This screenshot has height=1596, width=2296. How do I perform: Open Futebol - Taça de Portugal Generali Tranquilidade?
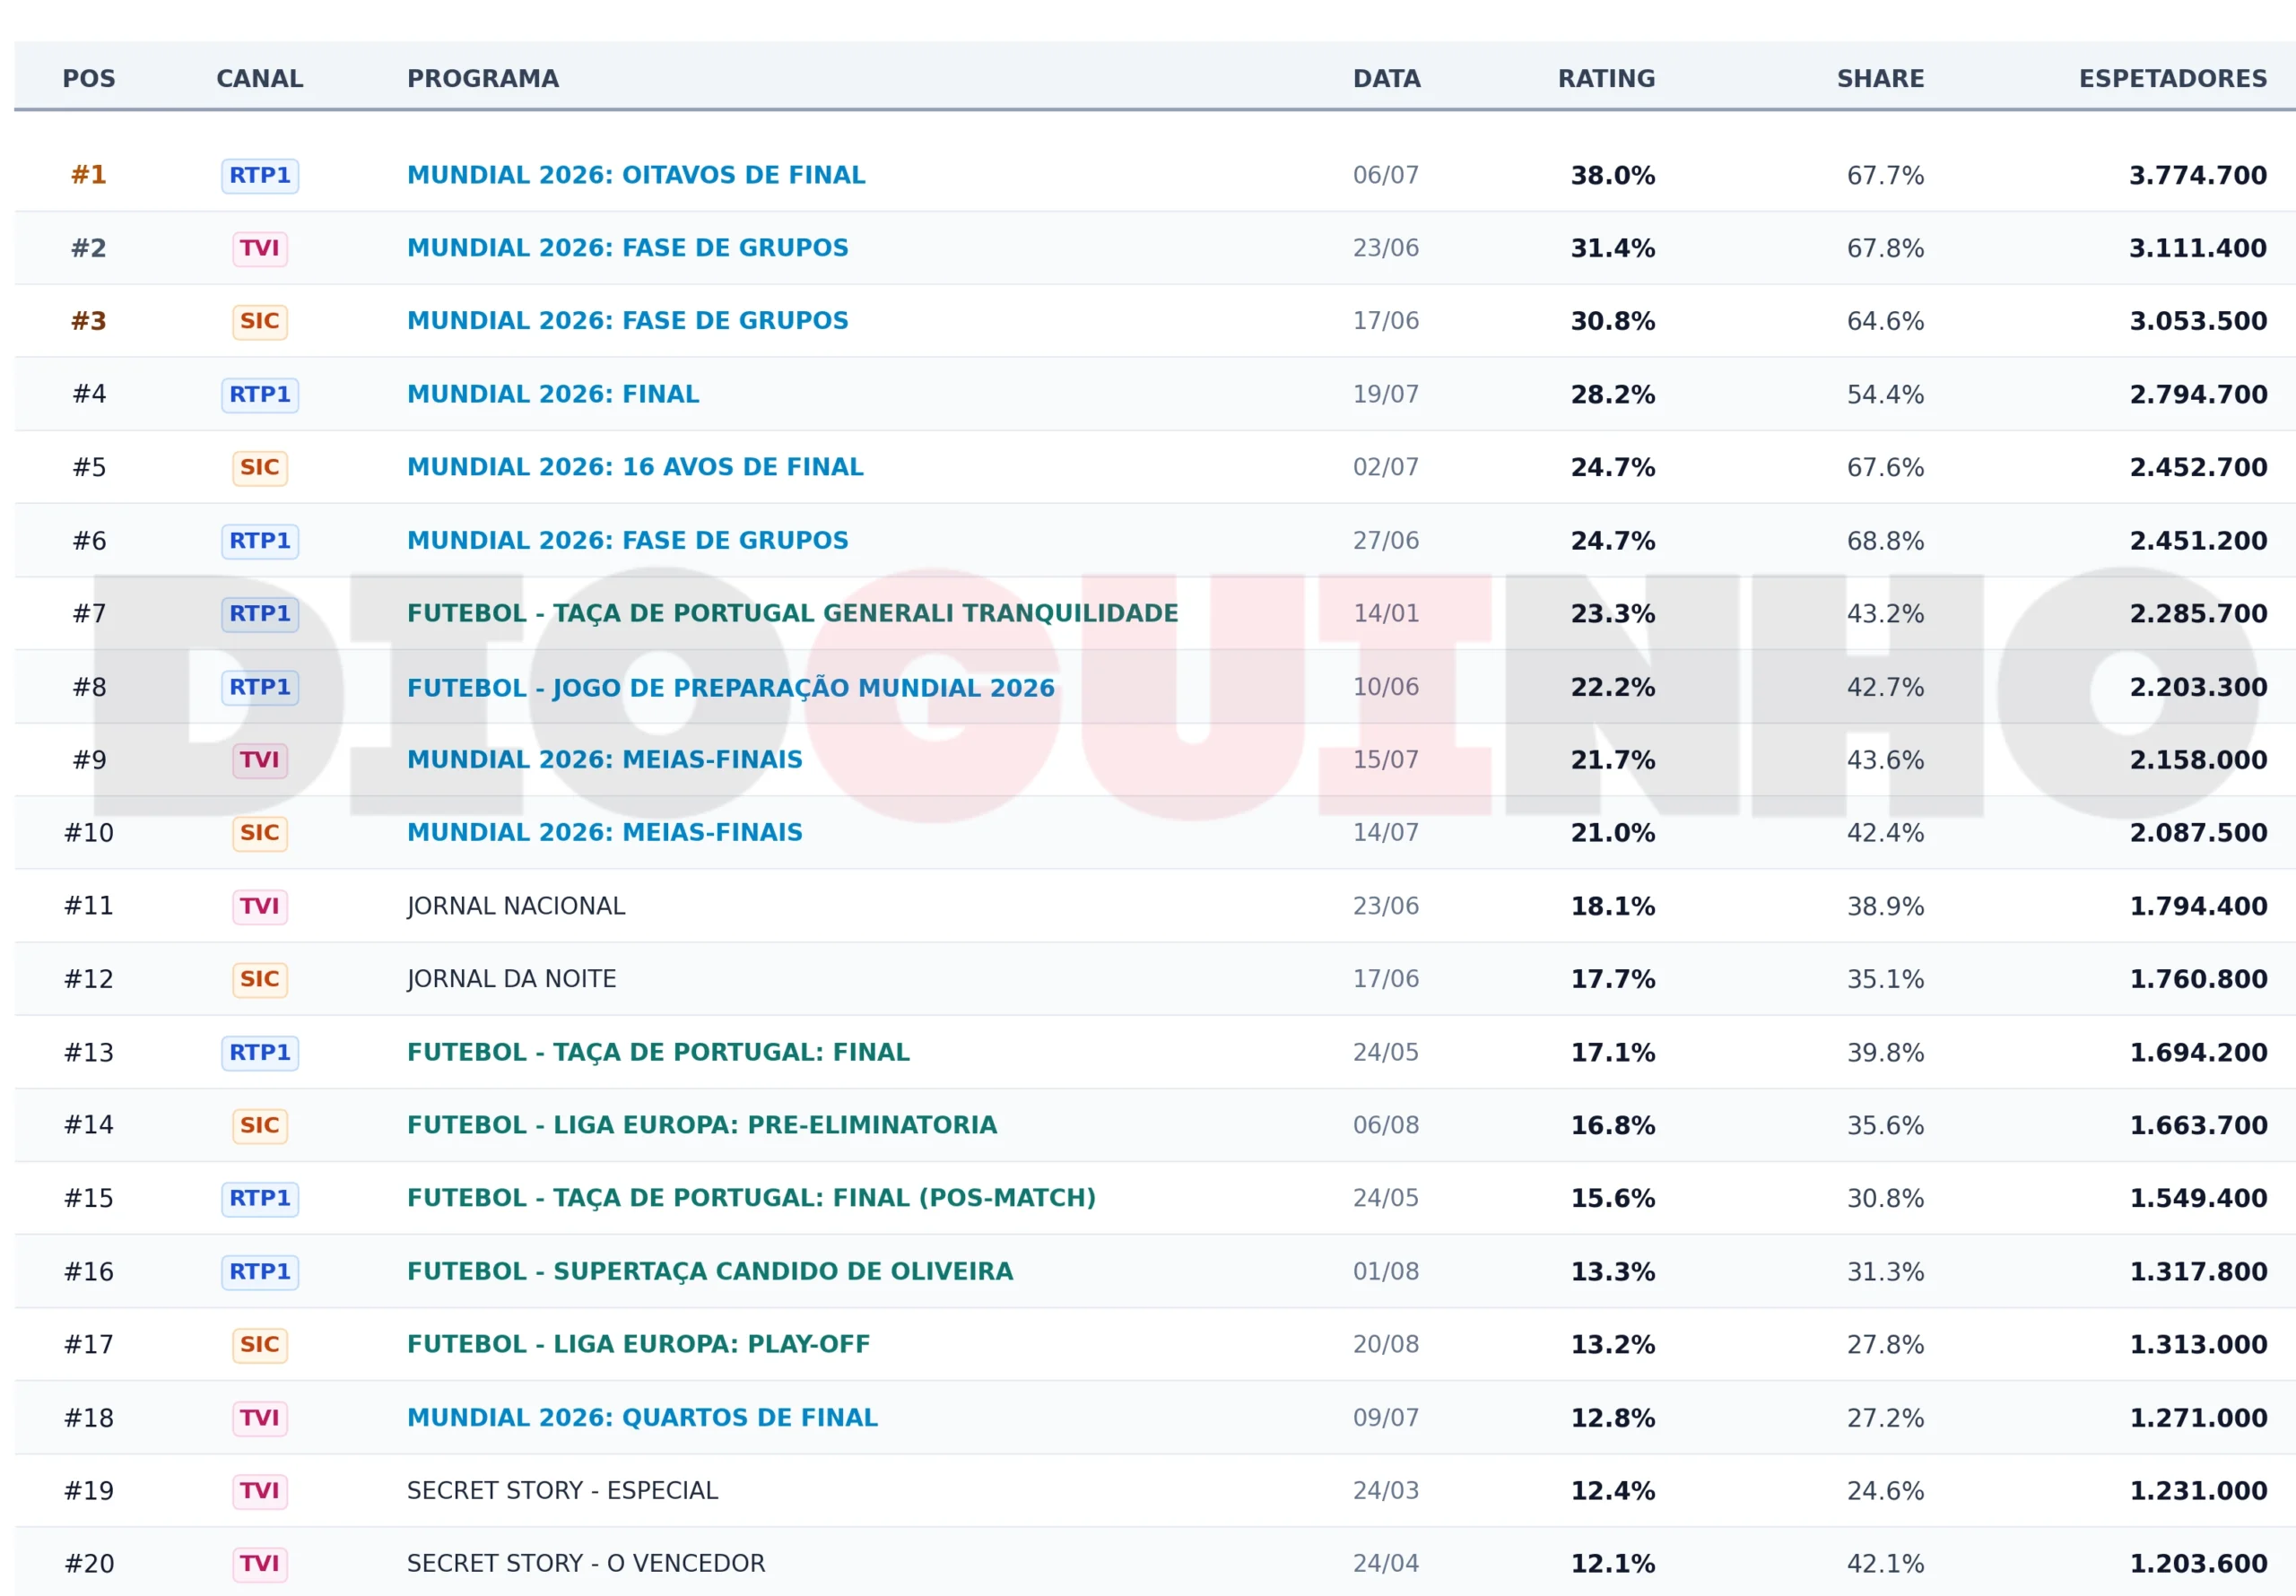pyautogui.click(x=793, y=613)
